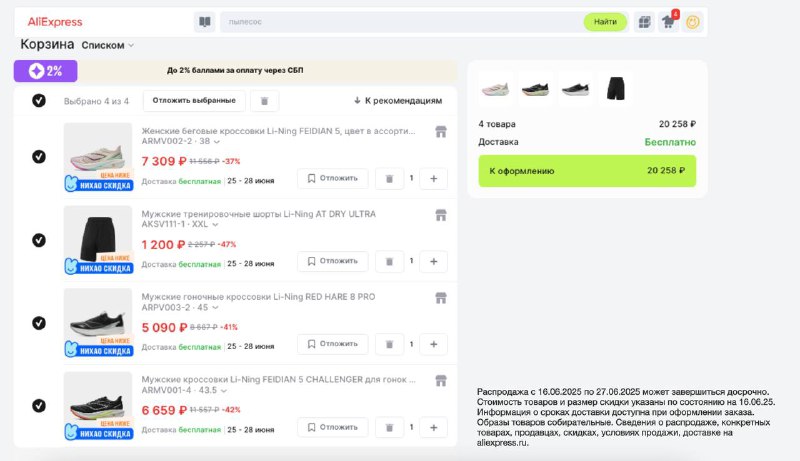Click the black shorts thumbnail in order summary

coord(616,89)
